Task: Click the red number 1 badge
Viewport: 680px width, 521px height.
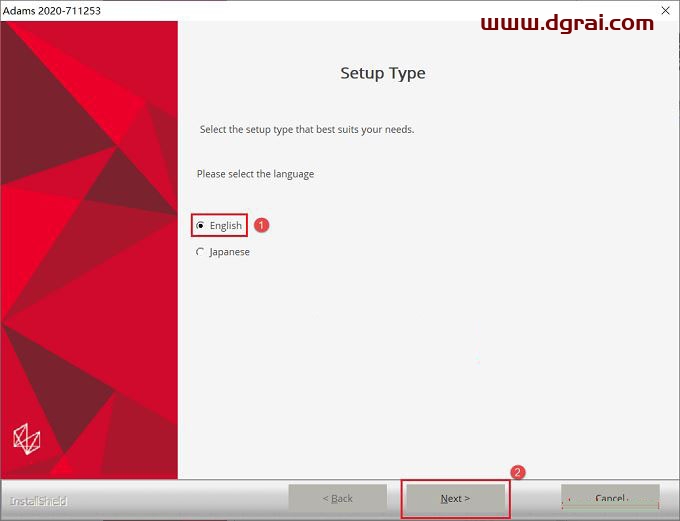Action: coord(262,226)
